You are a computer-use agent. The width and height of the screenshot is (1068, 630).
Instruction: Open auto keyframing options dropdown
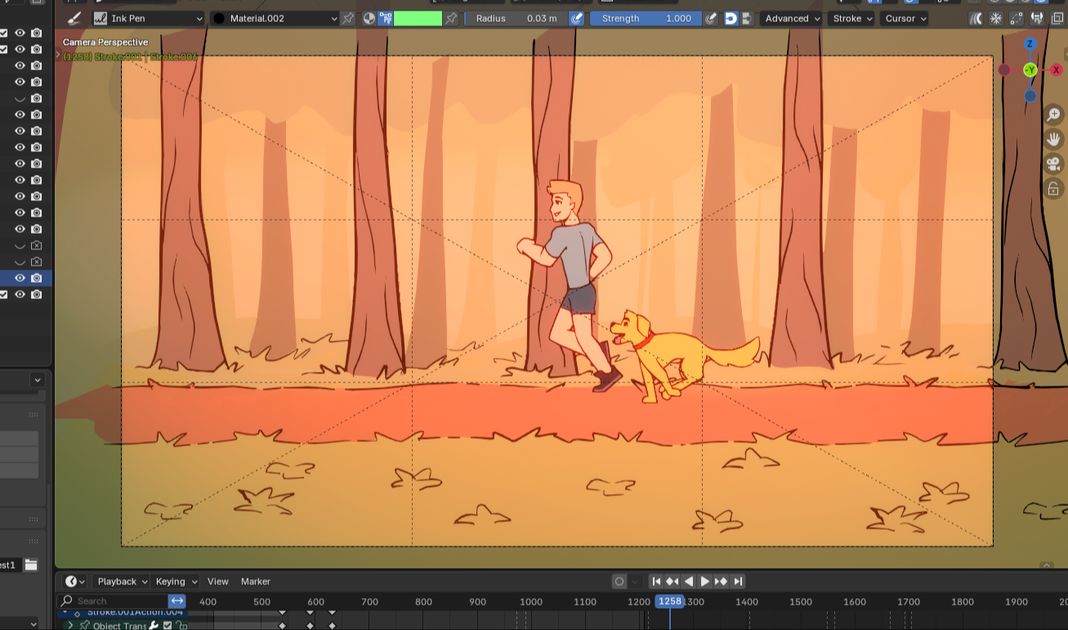point(635,581)
